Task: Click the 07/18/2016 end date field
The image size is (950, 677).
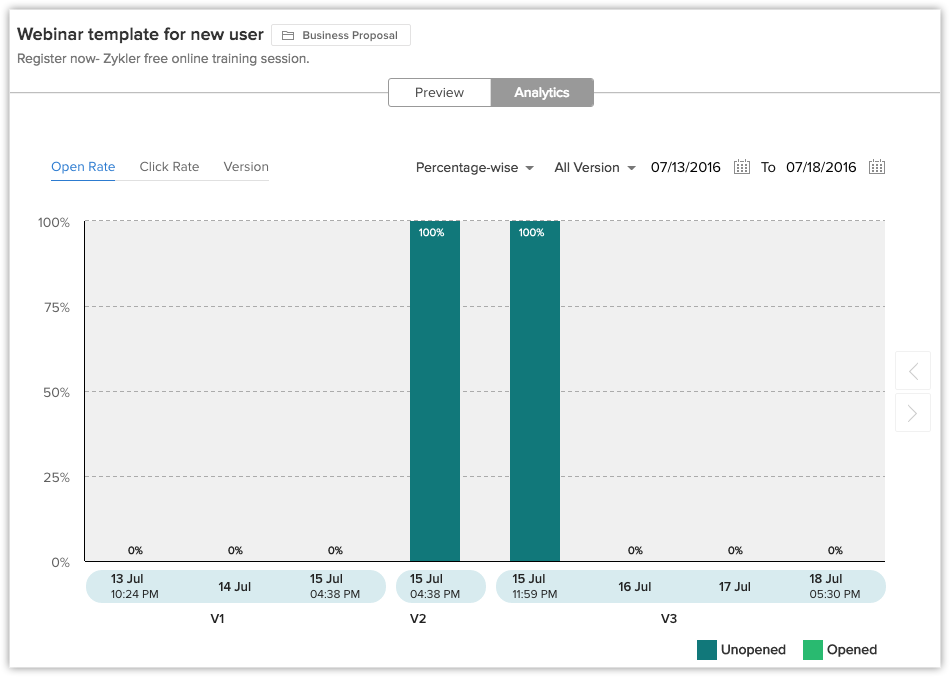Action: (x=821, y=167)
